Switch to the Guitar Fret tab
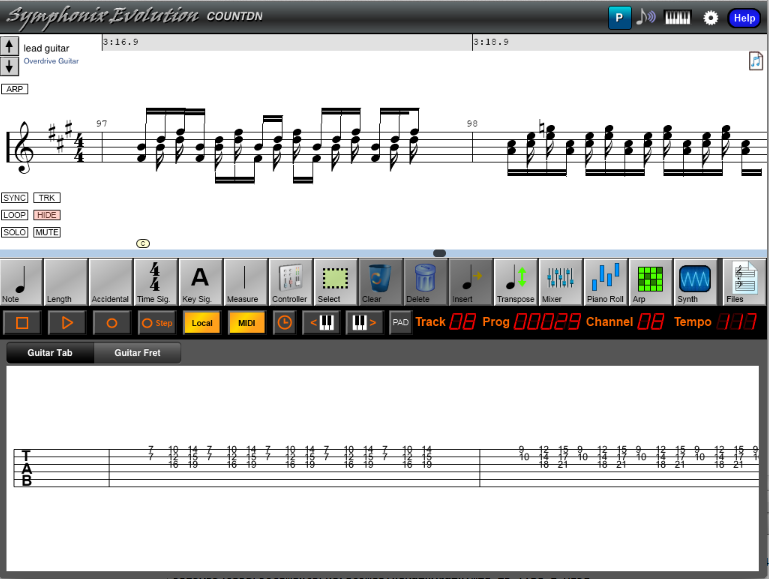Viewport: 769px width, 579px height. [137, 353]
